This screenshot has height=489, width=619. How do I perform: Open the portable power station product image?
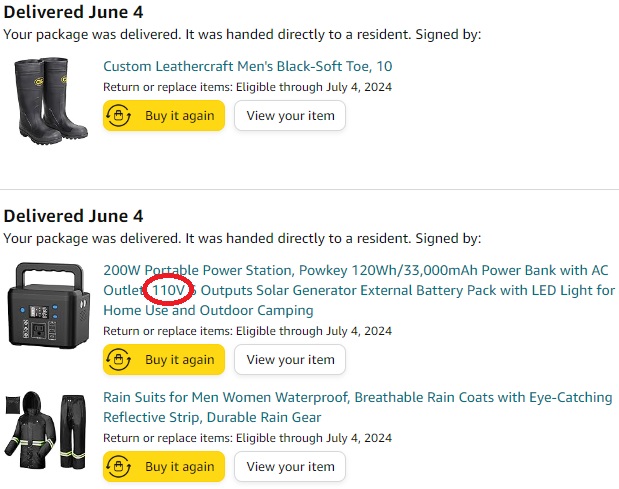pos(49,305)
